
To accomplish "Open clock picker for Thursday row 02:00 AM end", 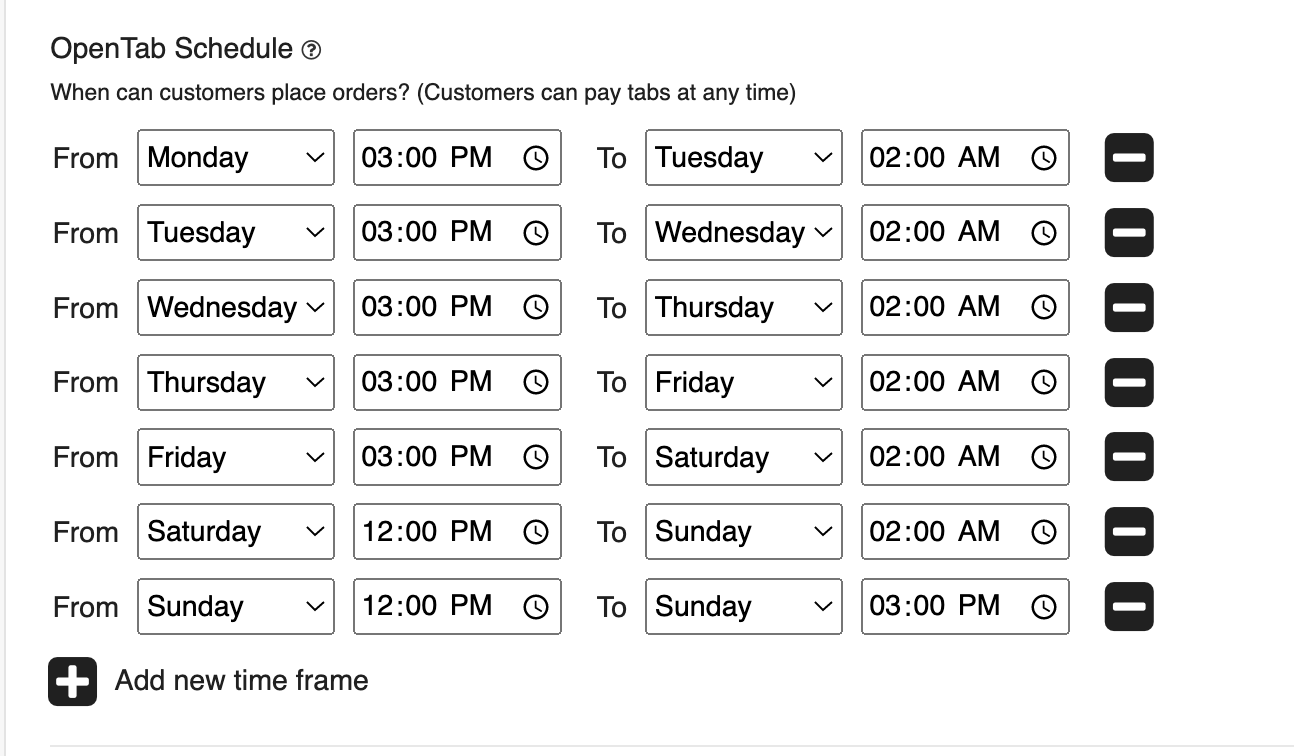I will [x=1044, y=382].
